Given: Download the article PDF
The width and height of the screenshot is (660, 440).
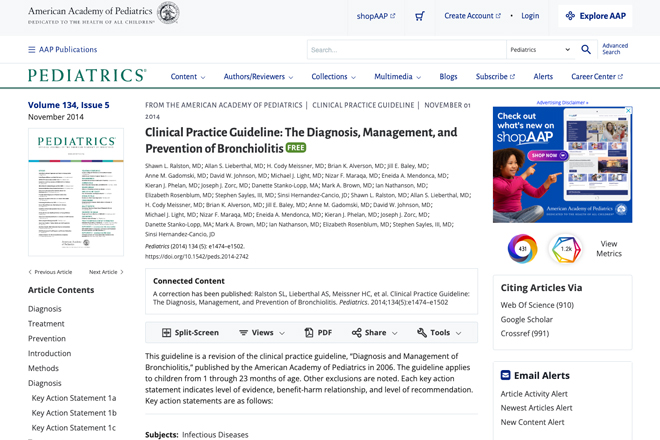Looking at the screenshot, I should (318, 333).
